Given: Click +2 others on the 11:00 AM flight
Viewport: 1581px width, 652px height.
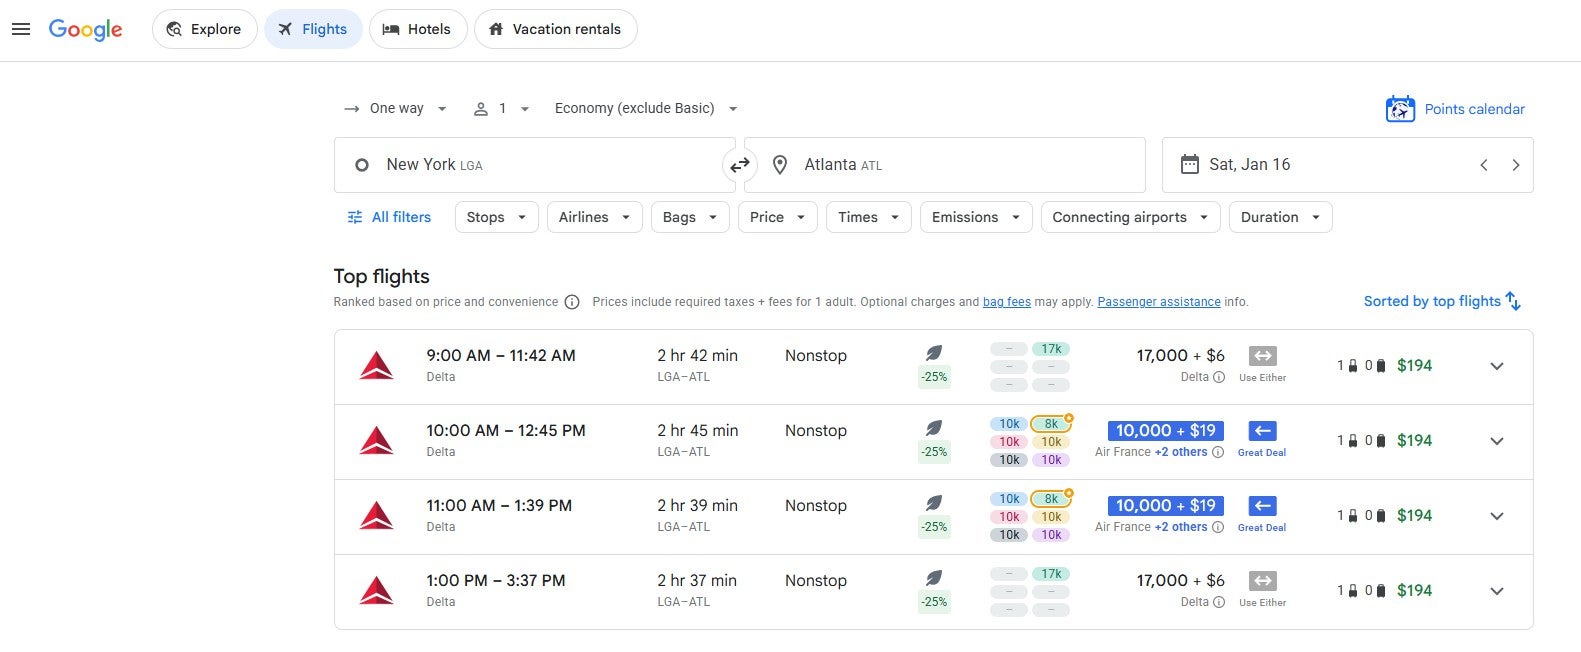Looking at the screenshot, I should point(1181,527).
